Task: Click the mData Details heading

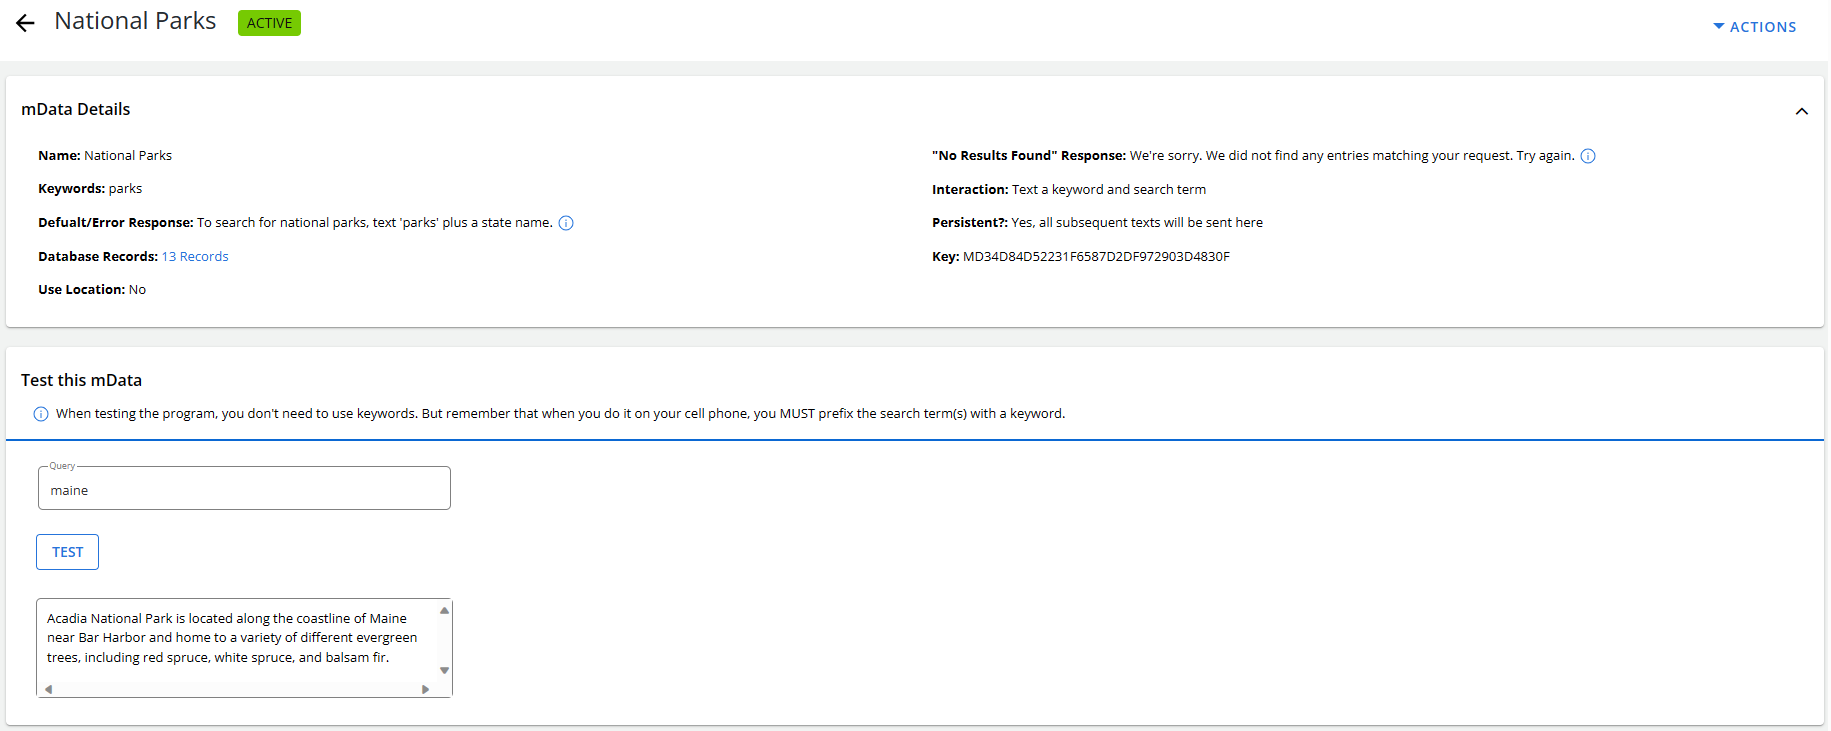Action: point(76,109)
